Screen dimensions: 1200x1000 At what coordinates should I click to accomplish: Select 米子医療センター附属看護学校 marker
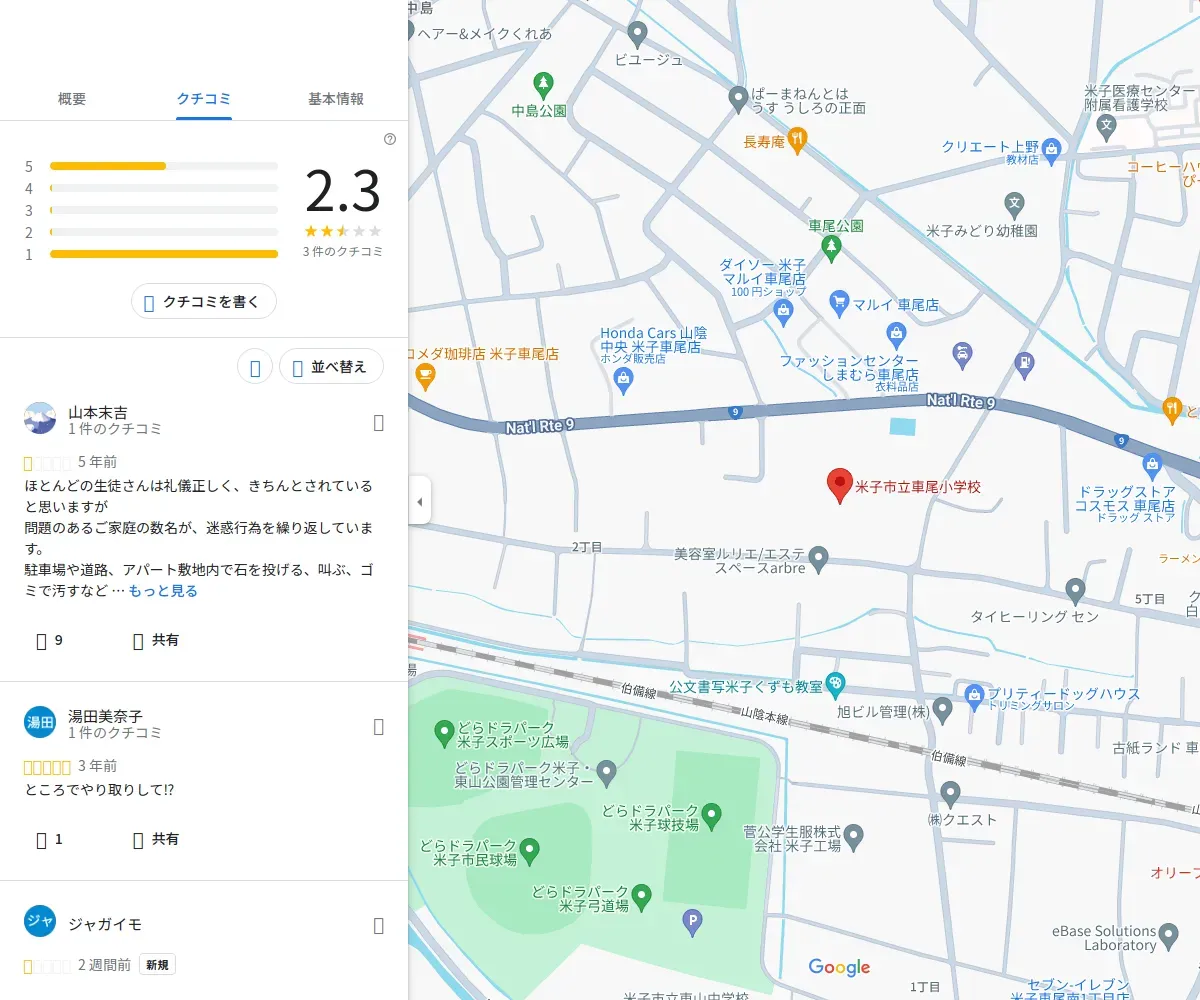point(1106,126)
